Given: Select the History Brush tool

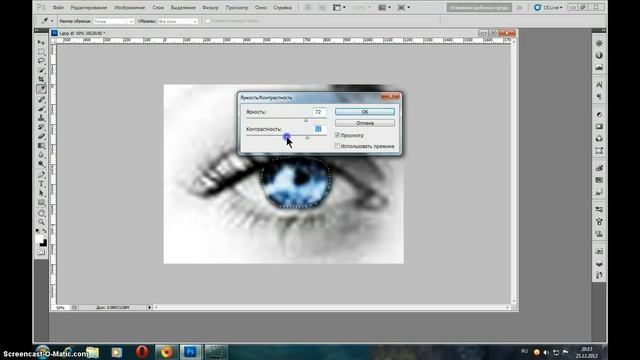Looking at the screenshot, I should [x=41, y=127].
